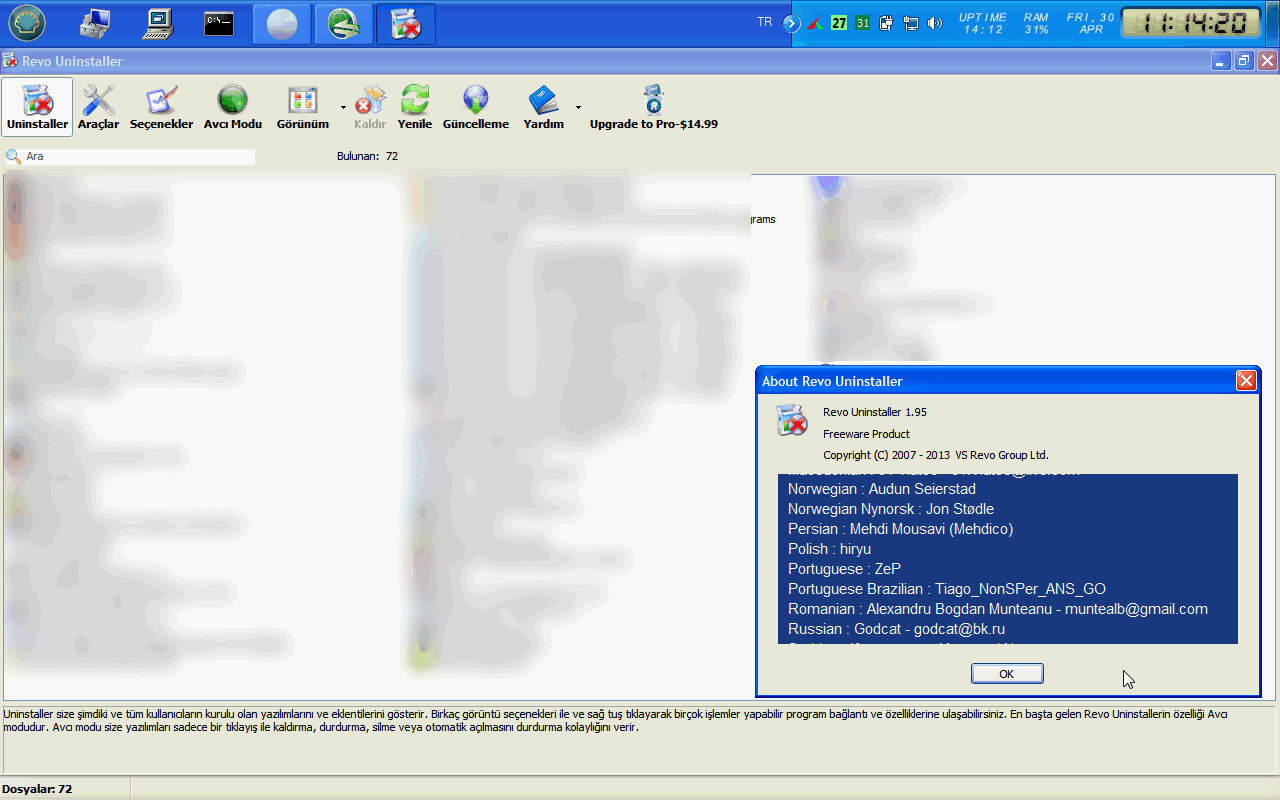Screen dimensions: 1280x800
Task: Expand the hidden tray icons arrow
Action: click(x=792, y=23)
